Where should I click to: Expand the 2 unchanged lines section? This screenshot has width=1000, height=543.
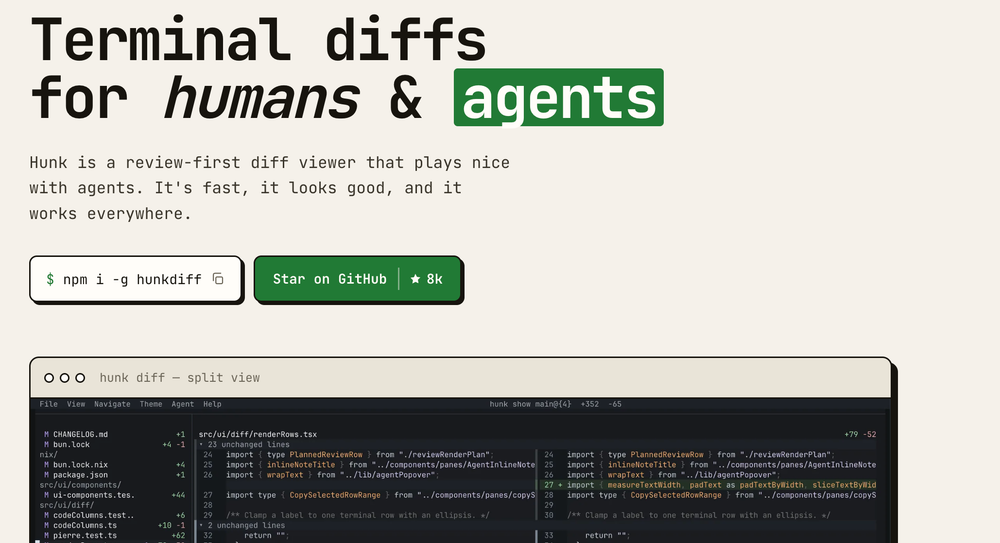point(242,525)
